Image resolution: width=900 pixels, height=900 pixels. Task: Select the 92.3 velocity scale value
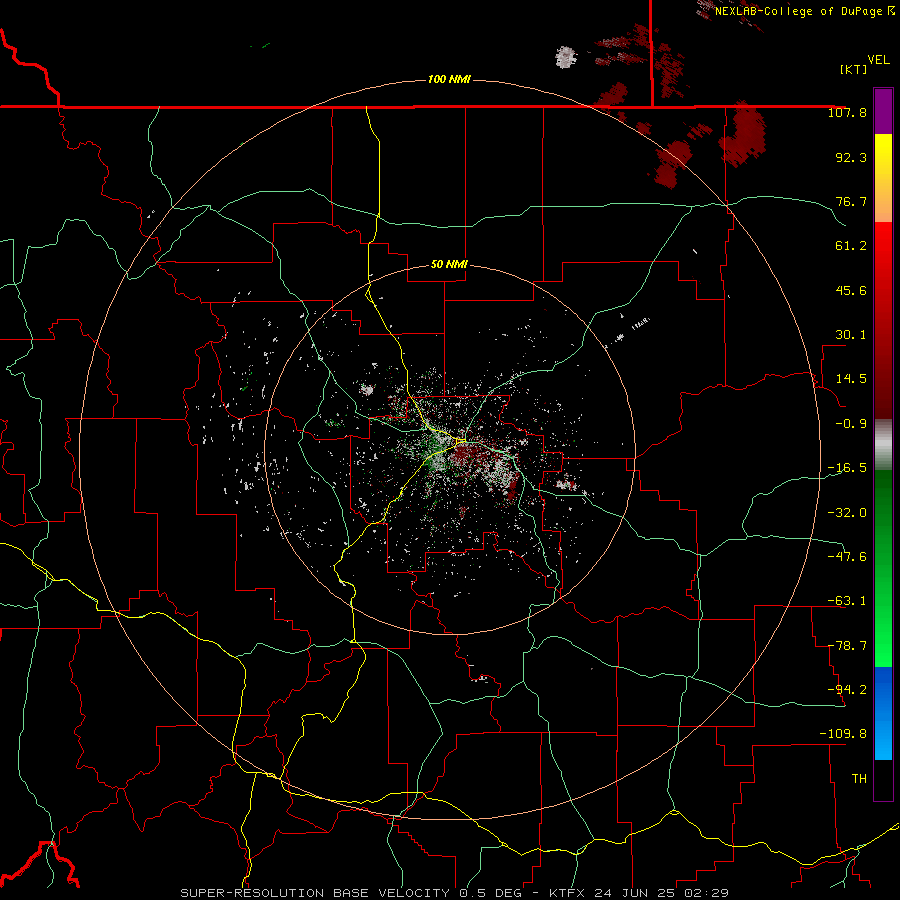[851, 157]
